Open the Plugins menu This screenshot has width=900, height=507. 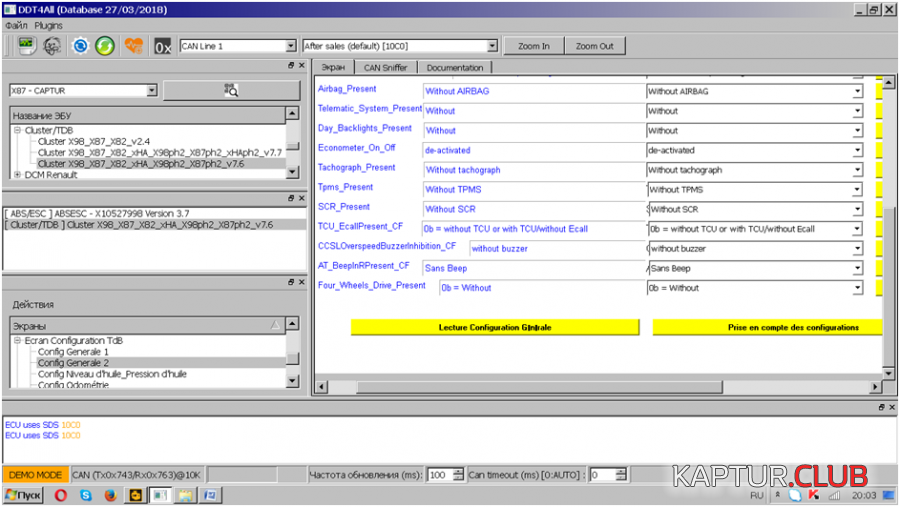tap(48, 23)
